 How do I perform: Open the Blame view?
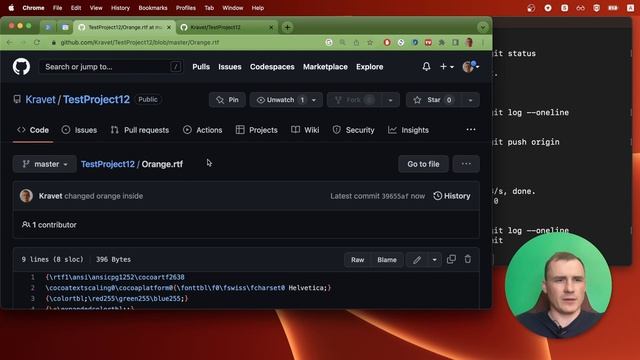coord(387,260)
